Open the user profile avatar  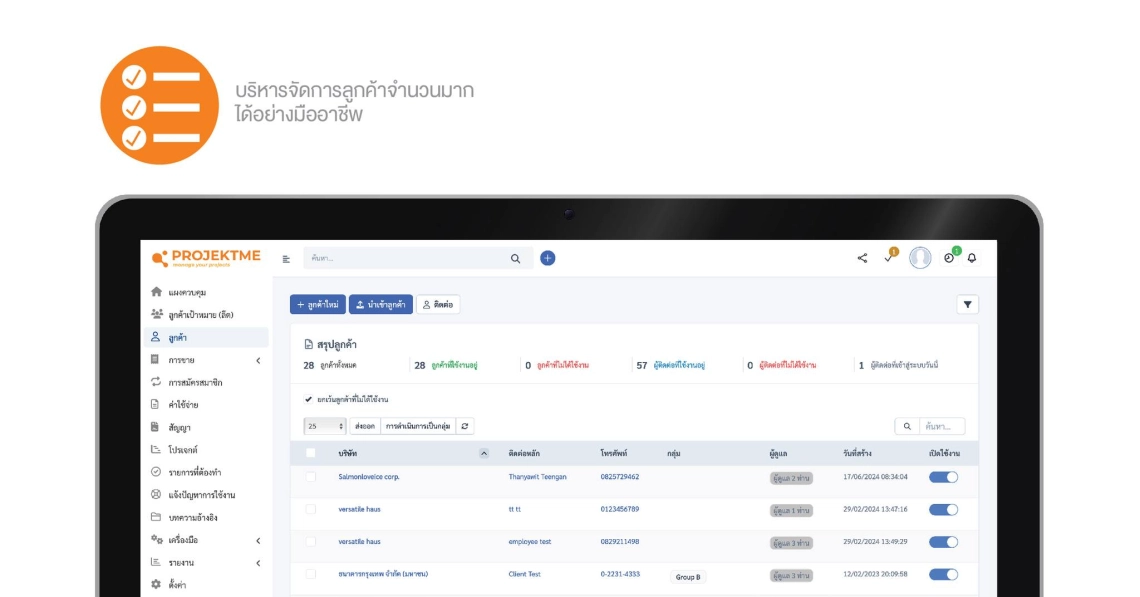click(920, 258)
